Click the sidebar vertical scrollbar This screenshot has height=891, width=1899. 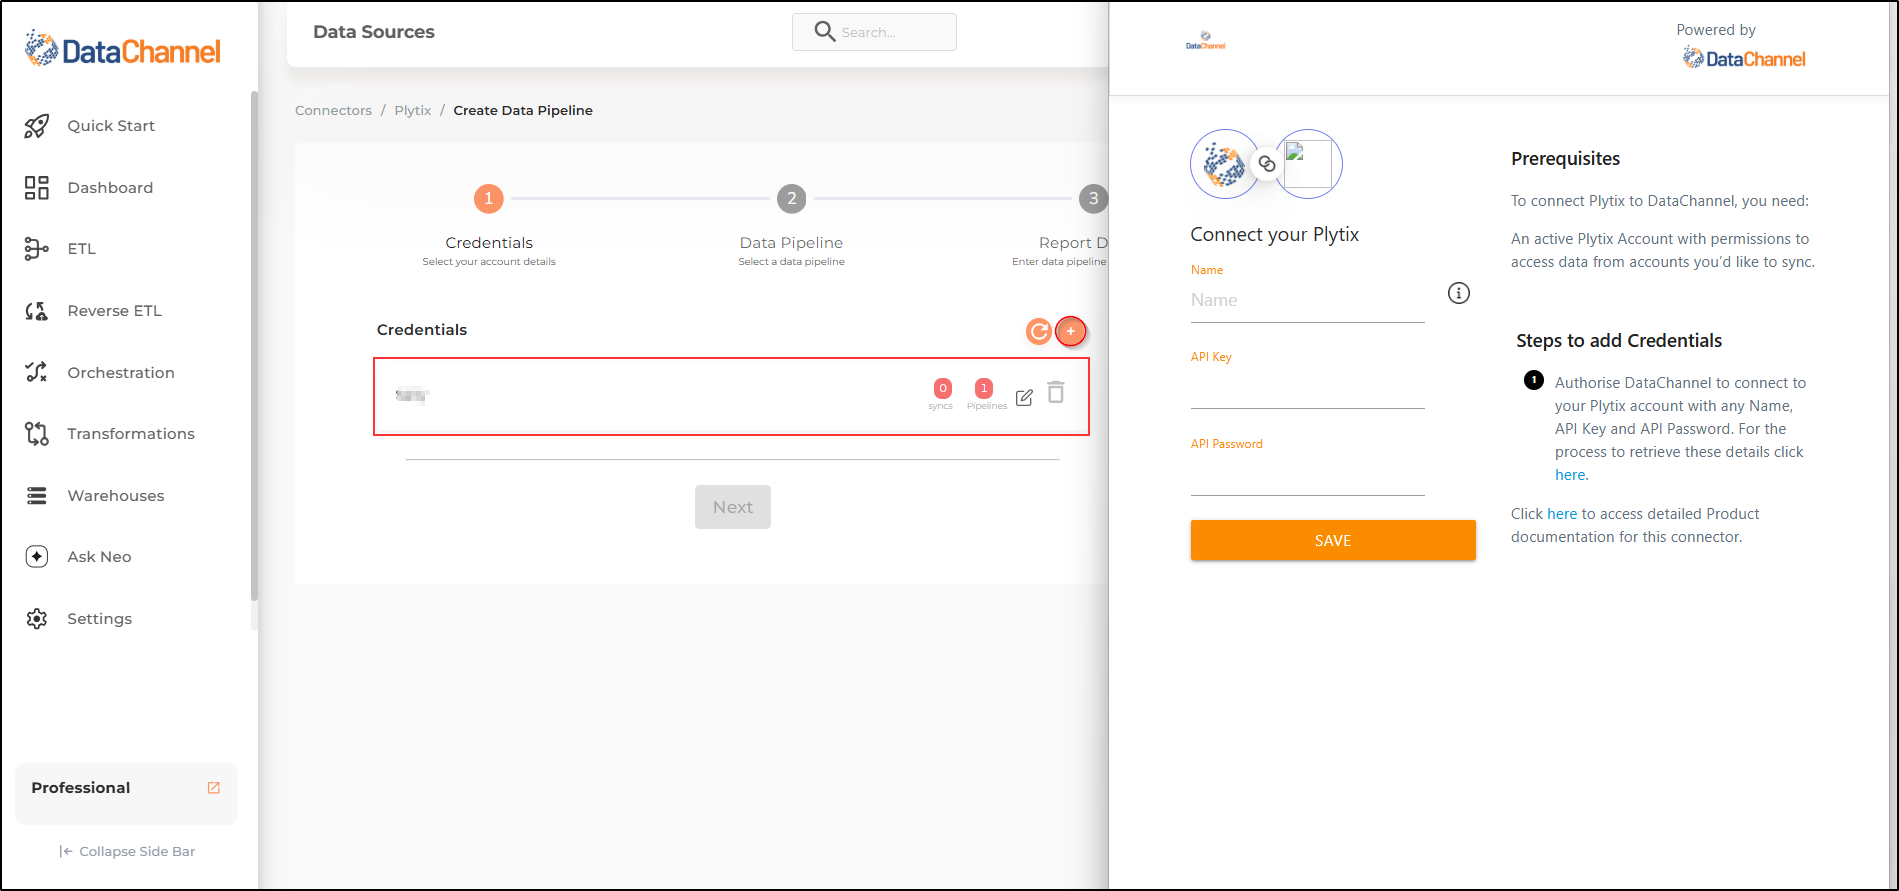(x=254, y=345)
